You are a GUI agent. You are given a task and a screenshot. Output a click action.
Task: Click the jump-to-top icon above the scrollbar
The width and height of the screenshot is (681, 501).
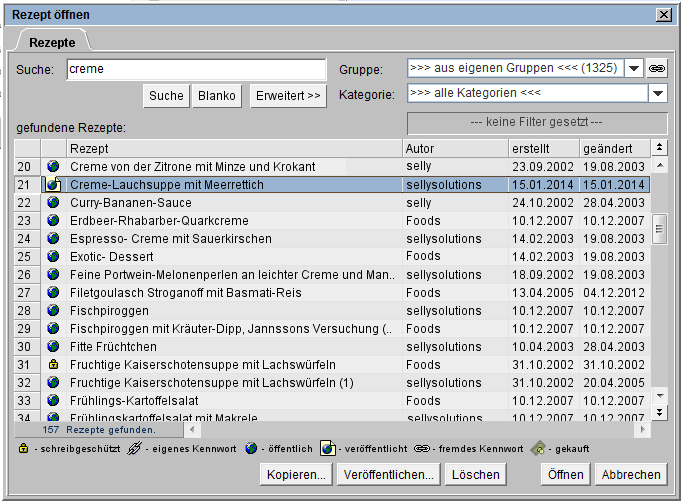click(x=659, y=148)
